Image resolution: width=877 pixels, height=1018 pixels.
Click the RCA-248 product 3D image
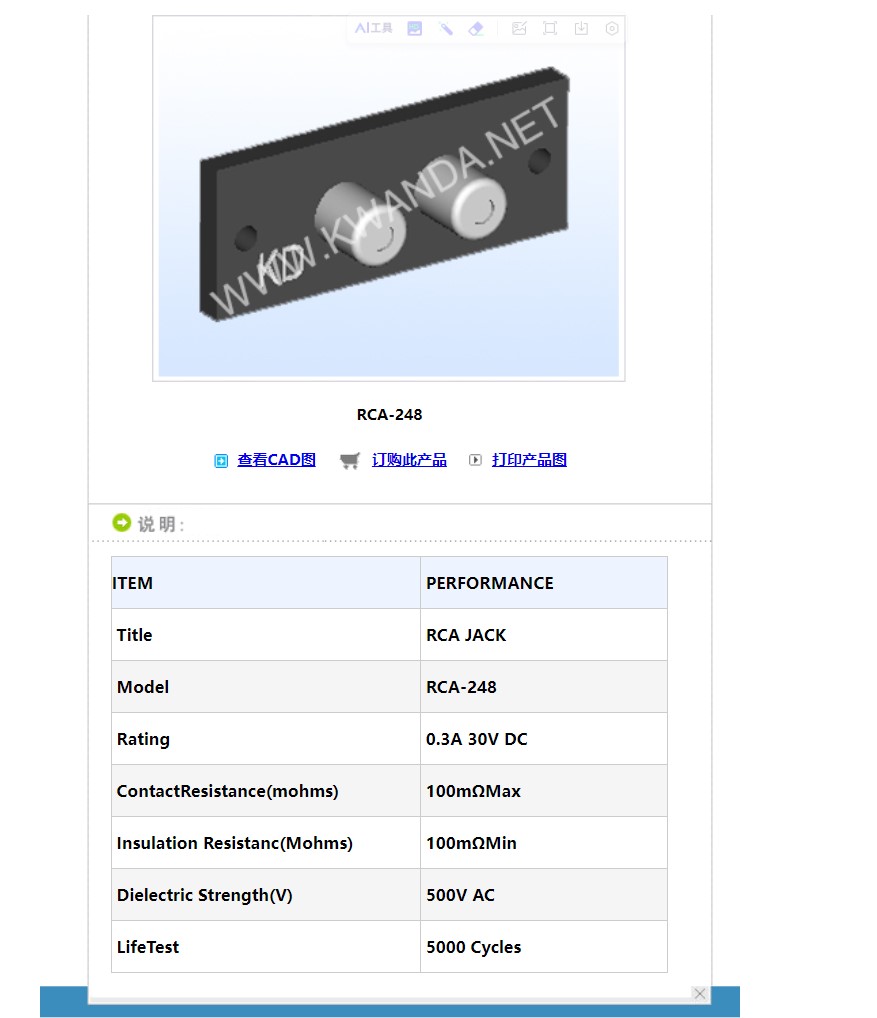[x=389, y=198]
